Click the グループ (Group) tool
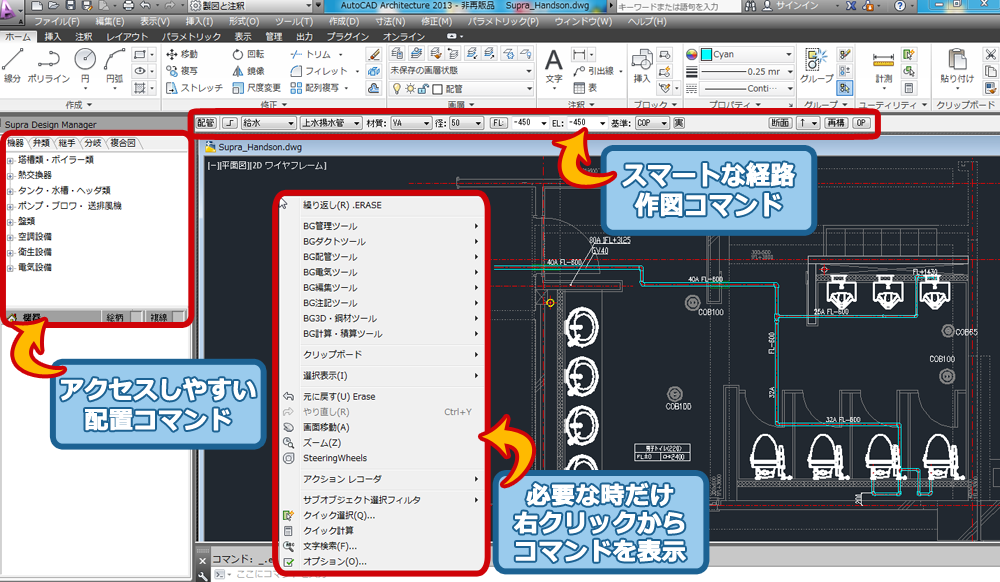1000x582 pixels. pyautogui.click(x=816, y=66)
